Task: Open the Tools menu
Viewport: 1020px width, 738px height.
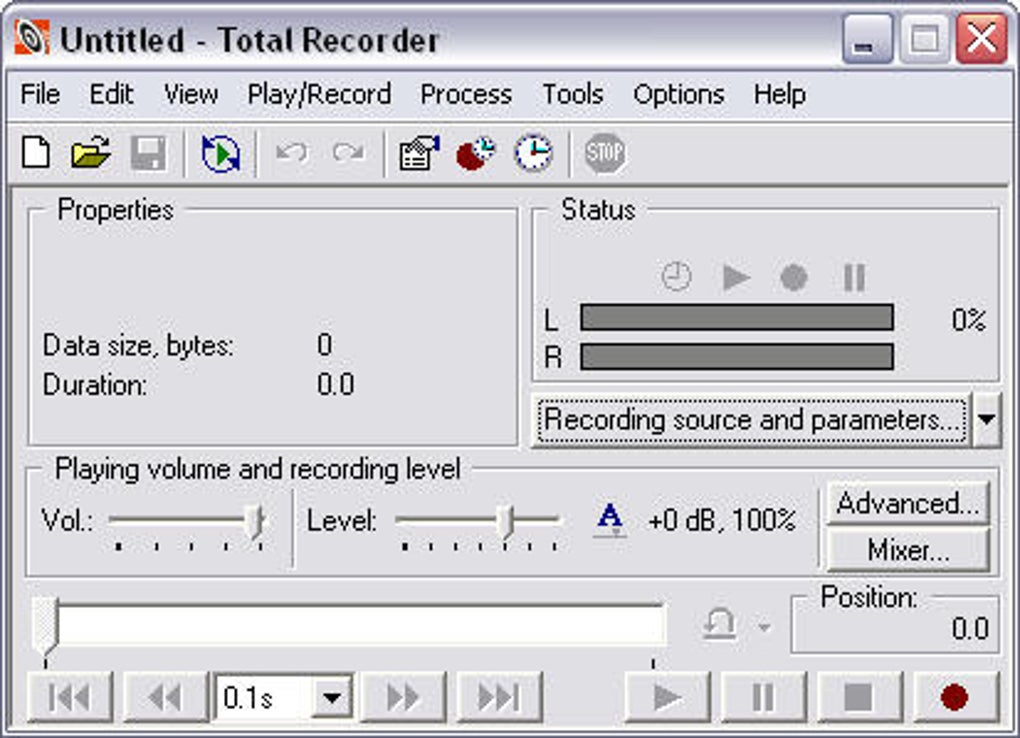Action: (x=573, y=94)
